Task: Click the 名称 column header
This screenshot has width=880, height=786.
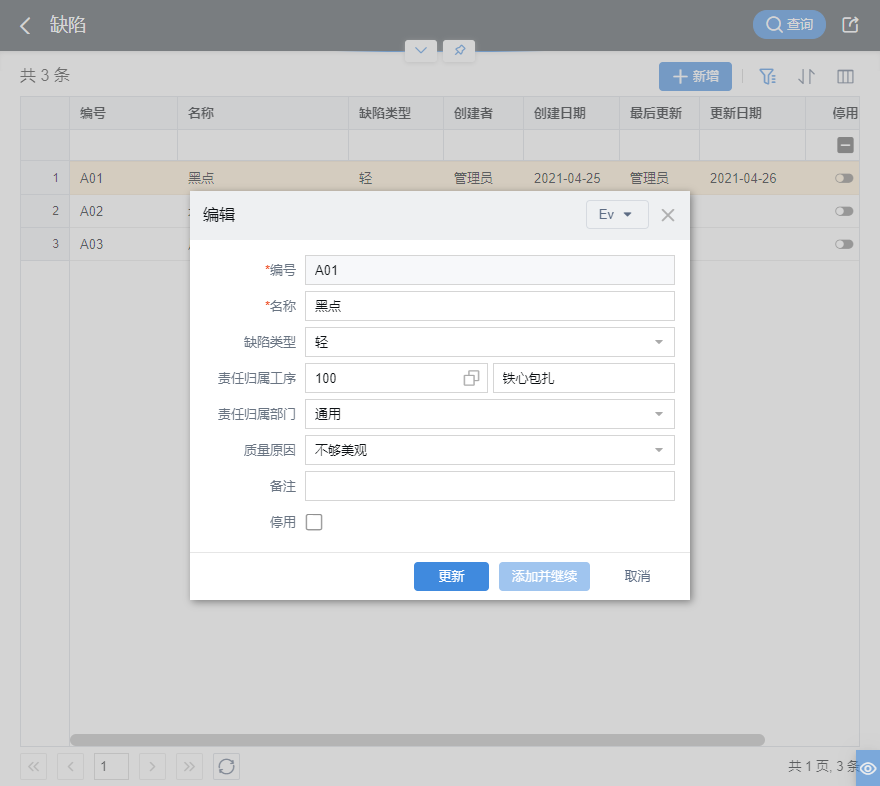Action: click(263, 113)
